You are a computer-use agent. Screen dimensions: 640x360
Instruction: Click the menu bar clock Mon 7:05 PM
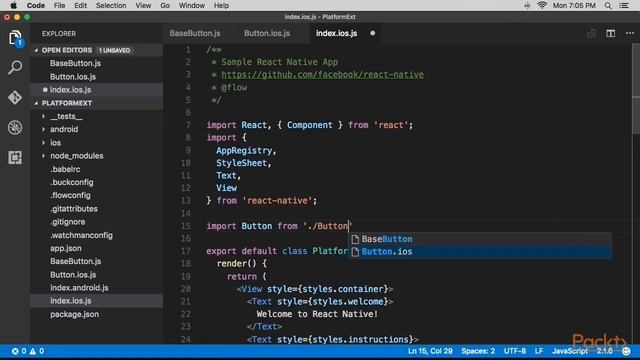[x=574, y=5]
